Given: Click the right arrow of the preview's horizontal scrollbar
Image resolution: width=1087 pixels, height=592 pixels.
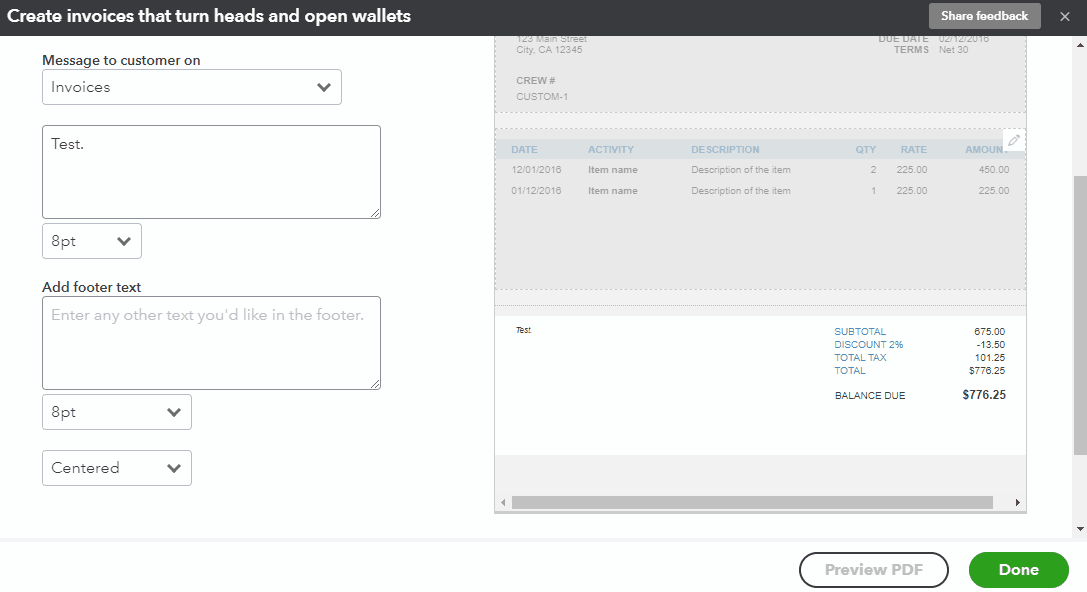Looking at the screenshot, I should pyautogui.click(x=1019, y=501).
